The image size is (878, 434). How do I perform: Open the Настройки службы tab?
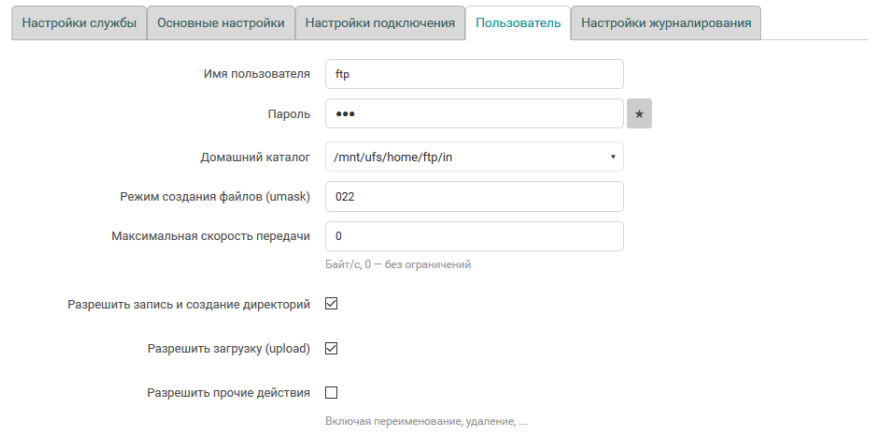[x=79, y=23]
